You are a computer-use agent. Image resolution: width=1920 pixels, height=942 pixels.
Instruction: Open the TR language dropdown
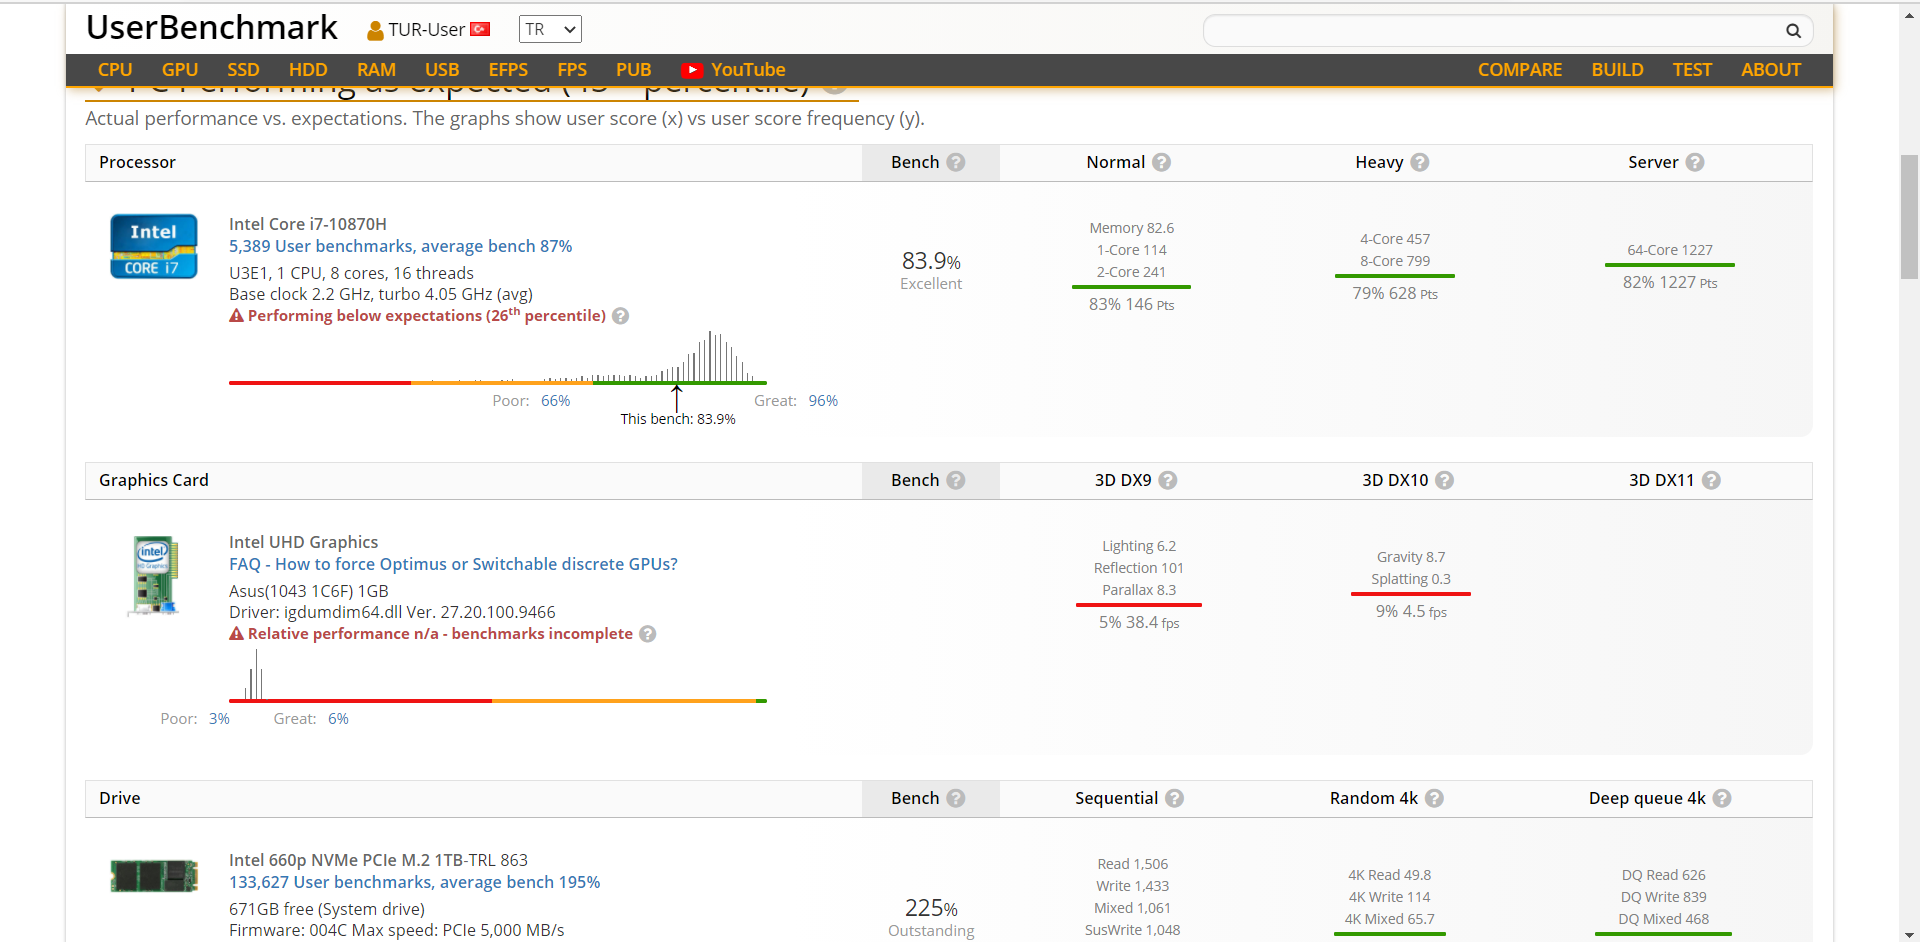(x=550, y=30)
